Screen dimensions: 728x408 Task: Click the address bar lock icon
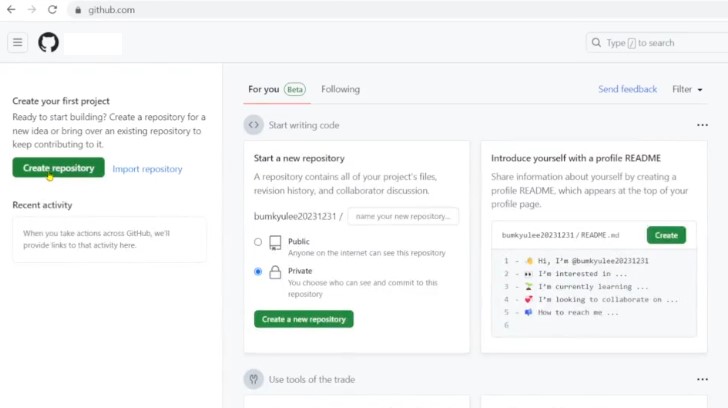click(x=78, y=10)
